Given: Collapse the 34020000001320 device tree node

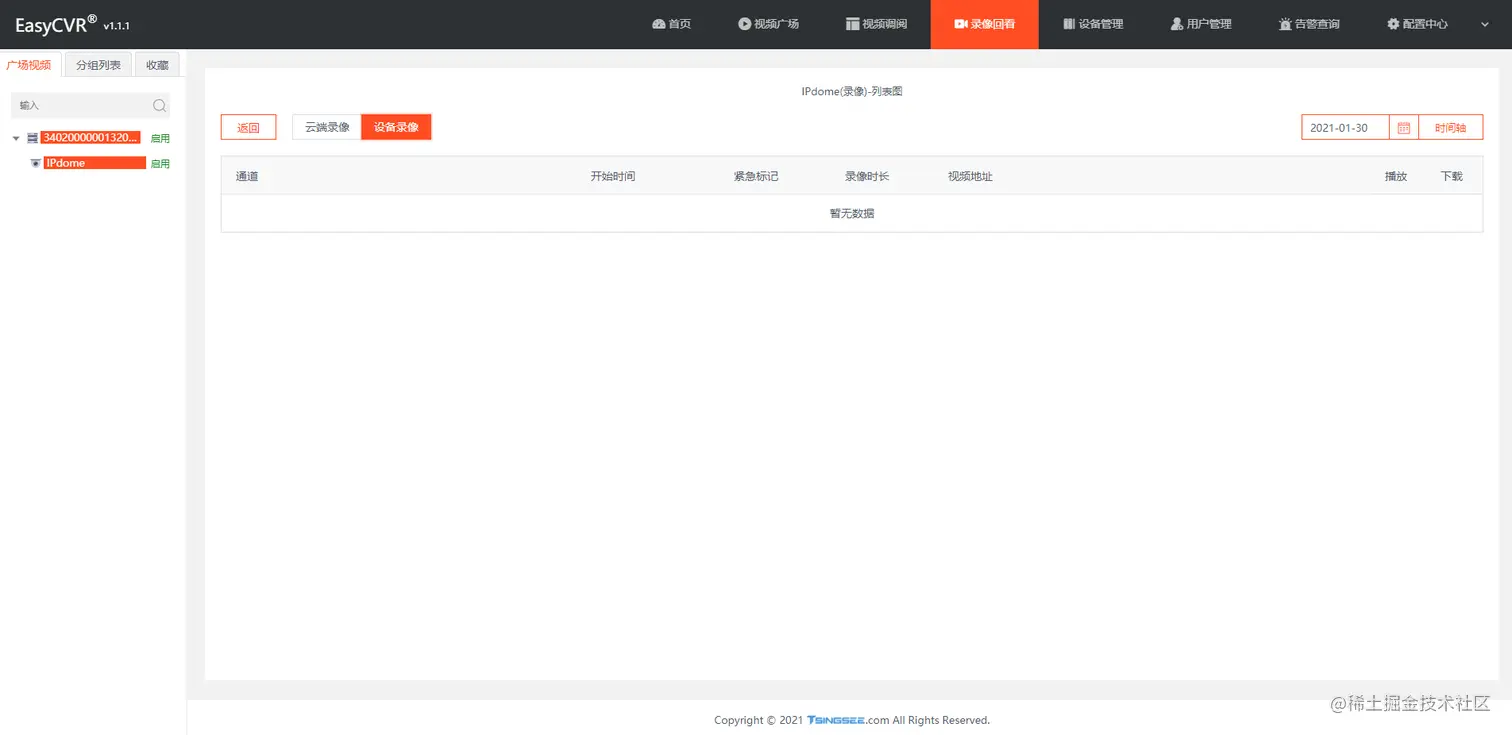Looking at the screenshot, I should coord(16,138).
